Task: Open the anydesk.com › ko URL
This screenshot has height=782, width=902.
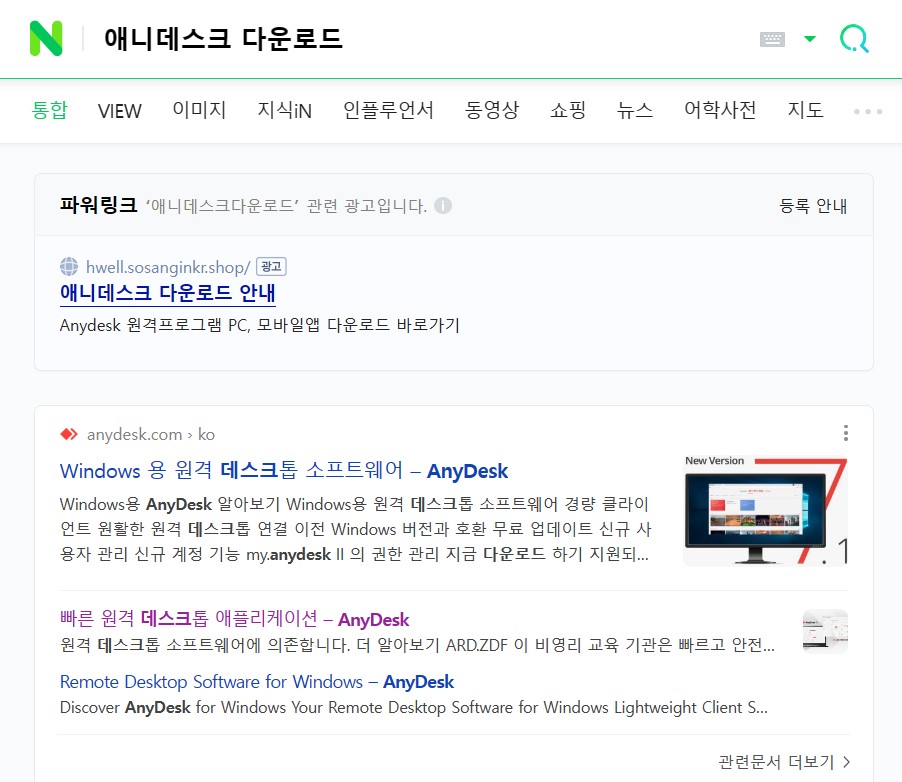Action: pyautogui.click(x=151, y=434)
